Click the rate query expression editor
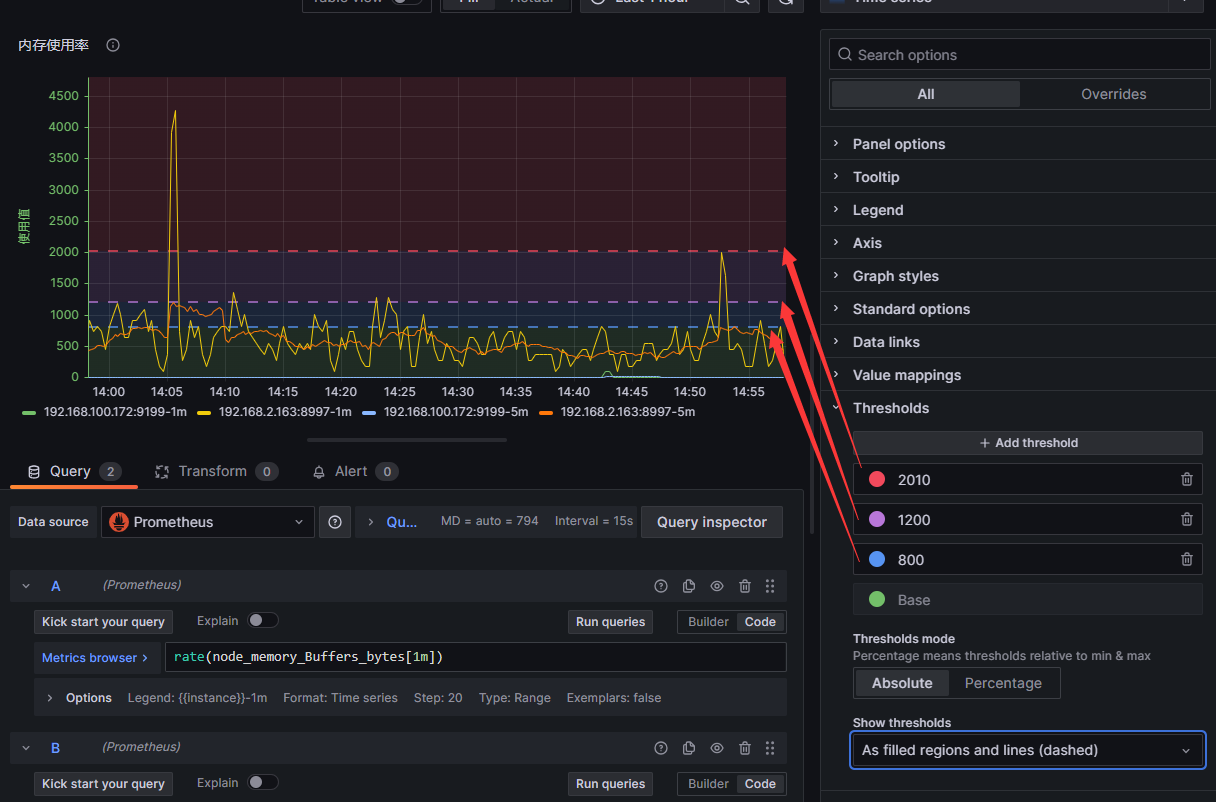Viewport: 1216px width, 802px height. [476, 657]
